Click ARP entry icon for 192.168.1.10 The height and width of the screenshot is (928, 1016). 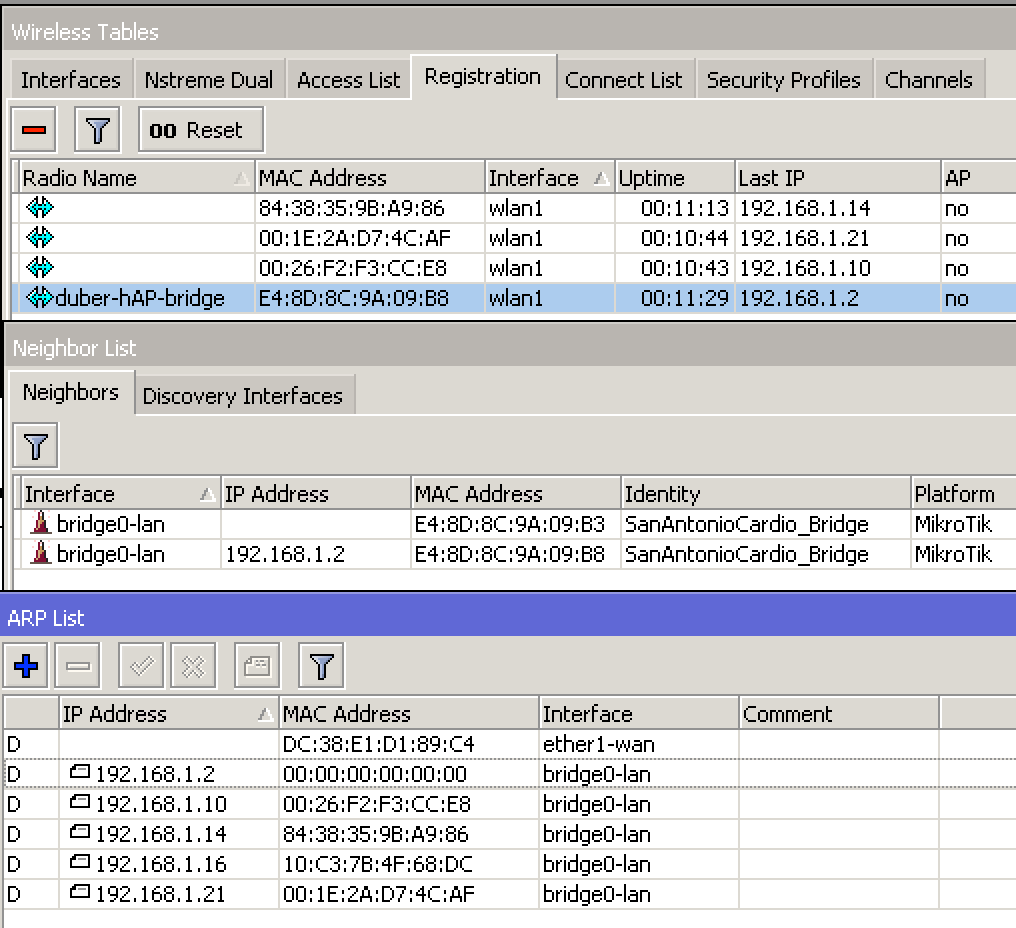point(80,802)
